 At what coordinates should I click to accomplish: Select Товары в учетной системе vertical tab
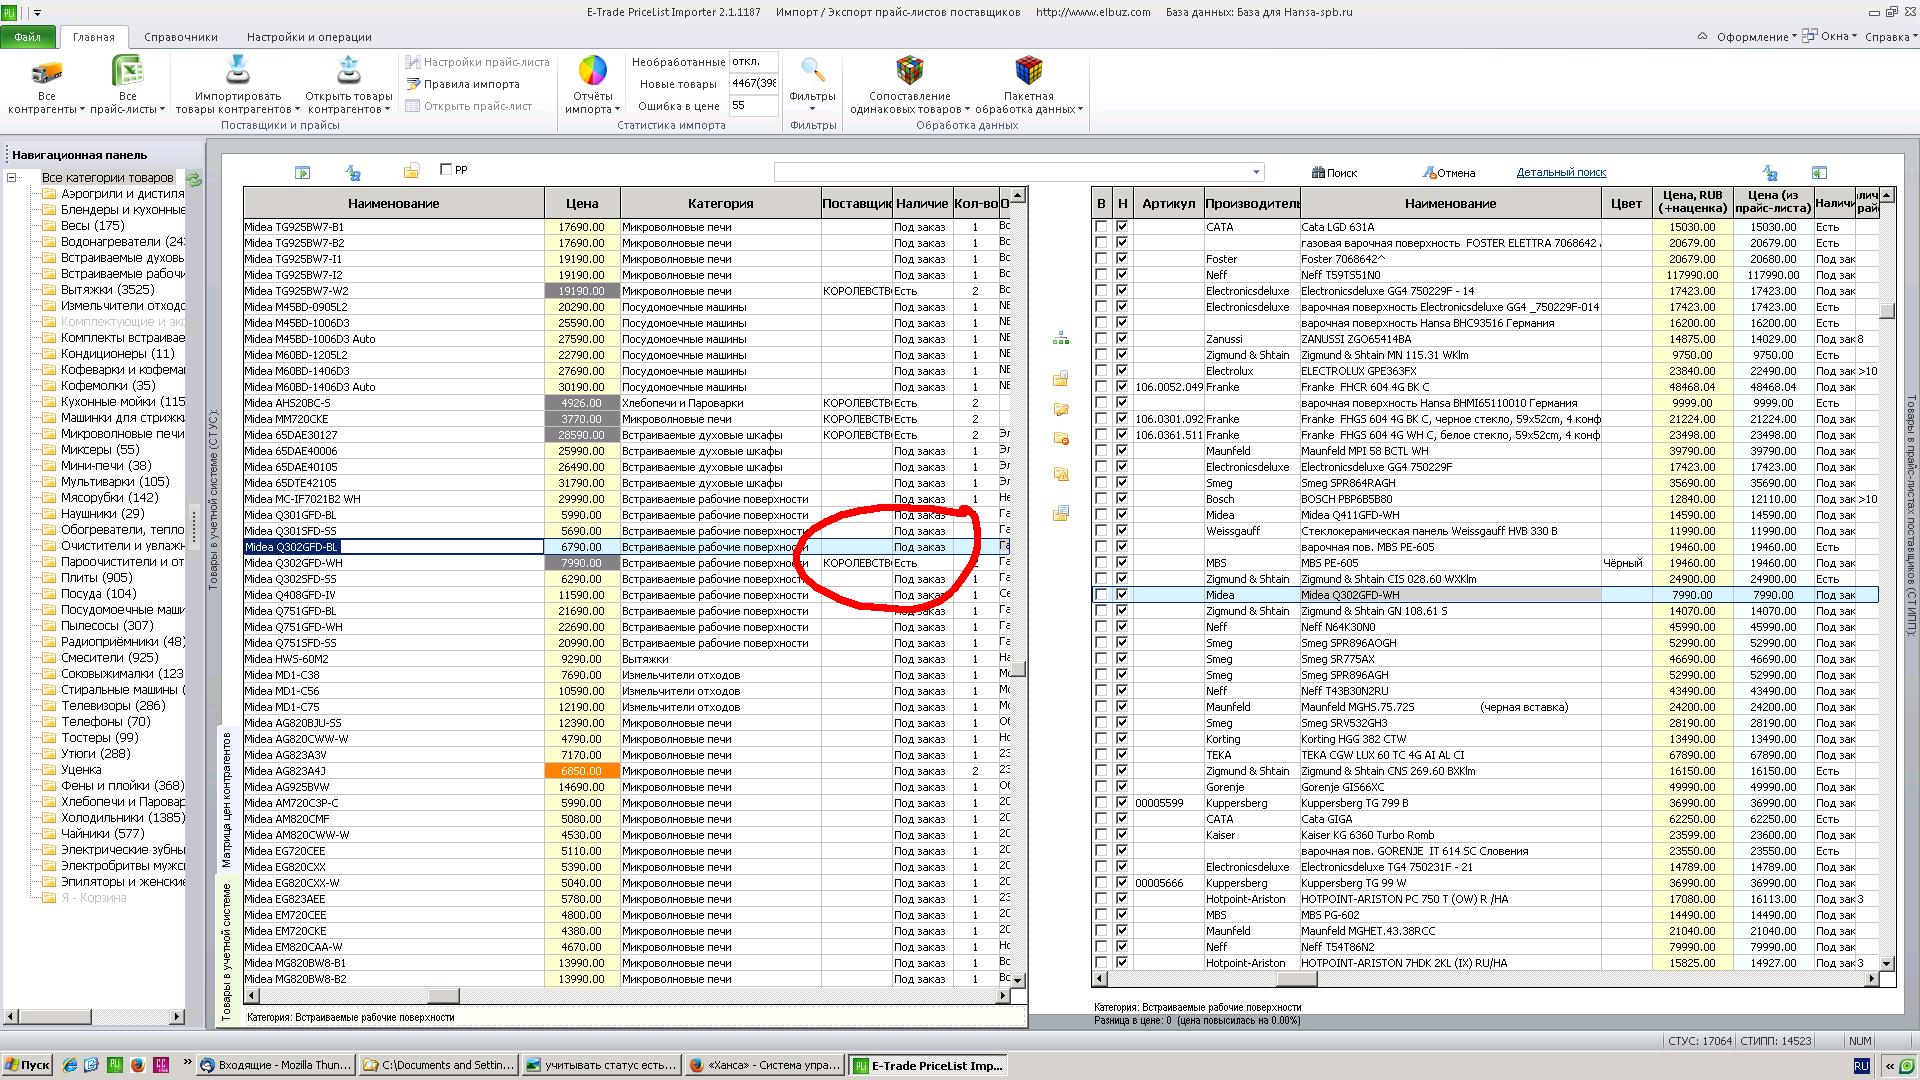pos(226,951)
